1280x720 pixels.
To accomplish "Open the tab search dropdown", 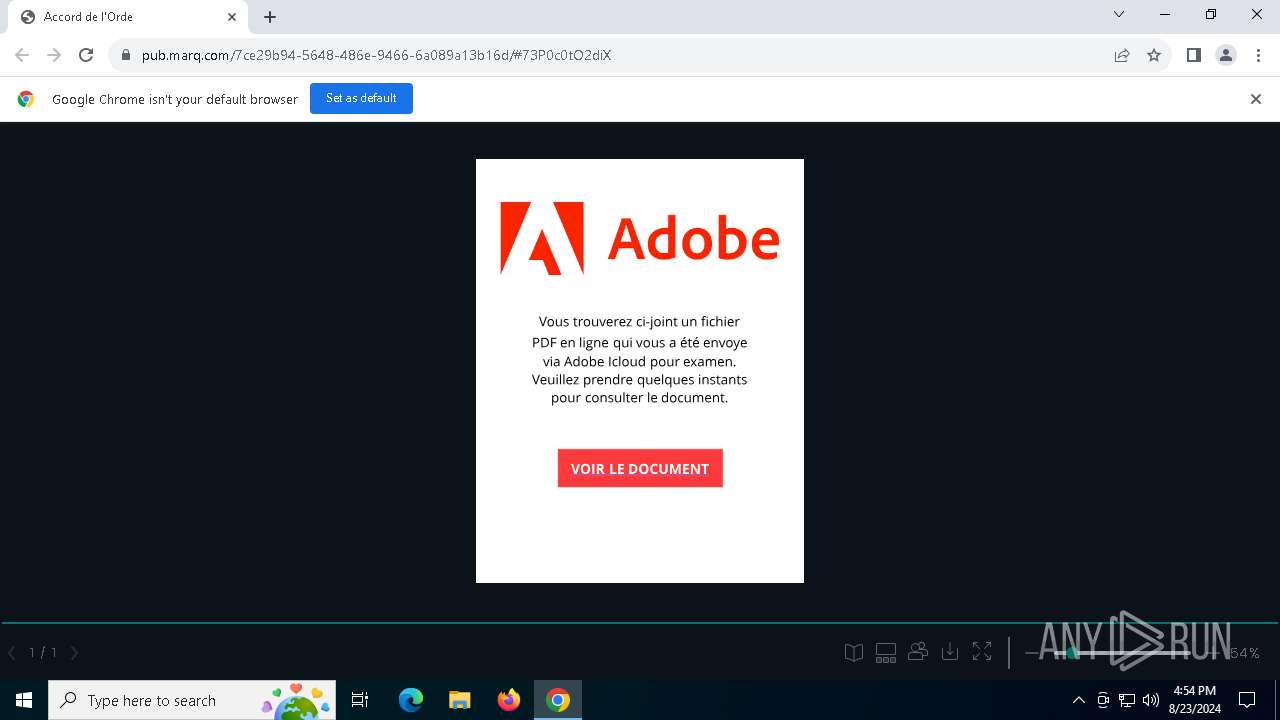I will [x=1119, y=14].
